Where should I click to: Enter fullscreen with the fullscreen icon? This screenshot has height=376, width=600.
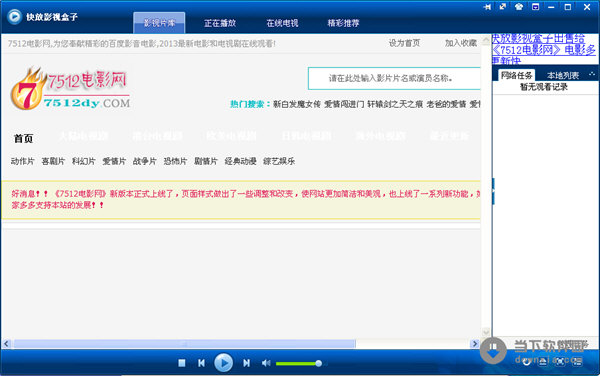pos(560,361)
